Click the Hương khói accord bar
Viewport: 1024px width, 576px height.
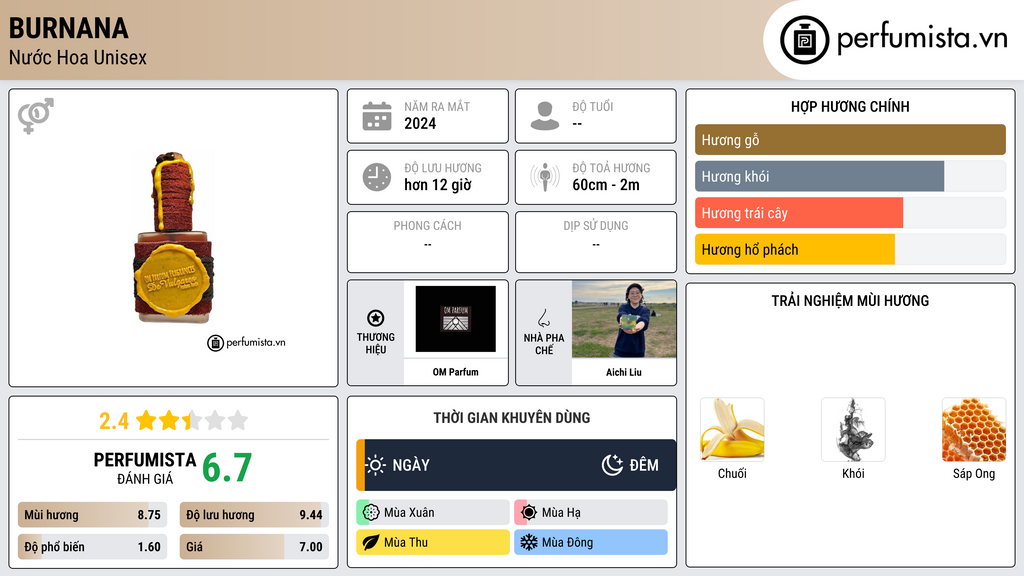pos(850,176)
